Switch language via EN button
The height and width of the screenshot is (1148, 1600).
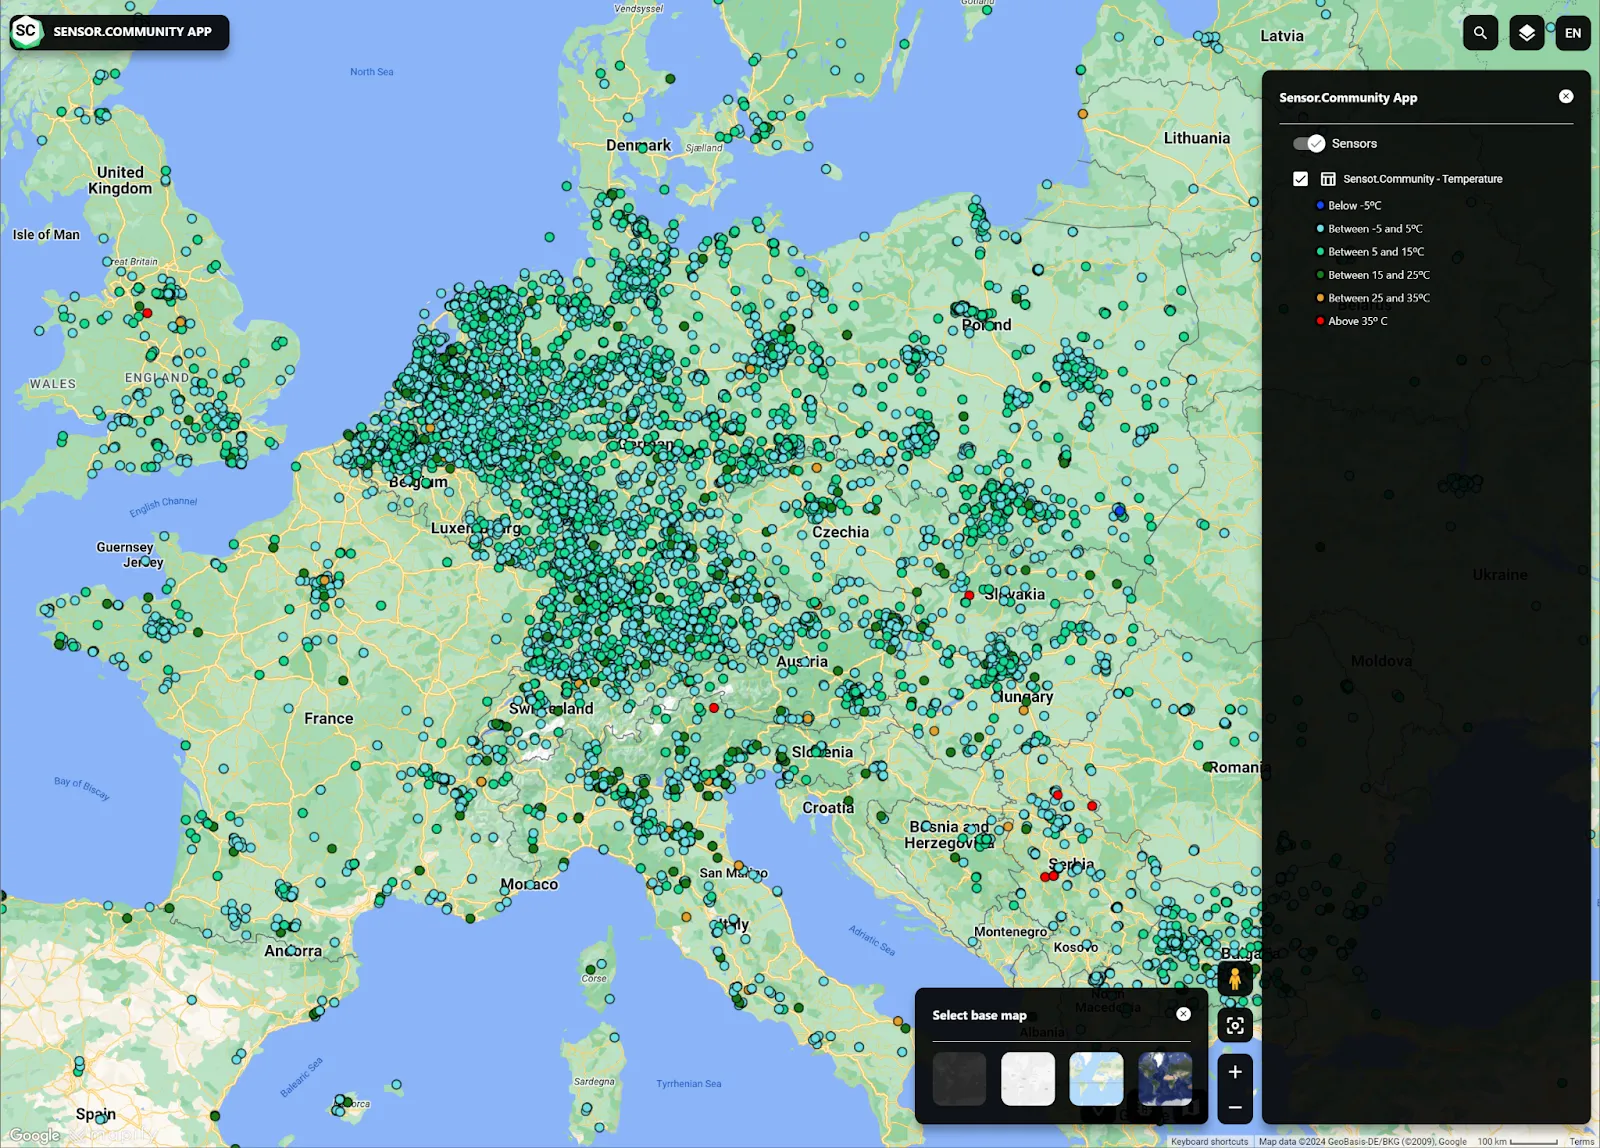tap(1573, 33)
